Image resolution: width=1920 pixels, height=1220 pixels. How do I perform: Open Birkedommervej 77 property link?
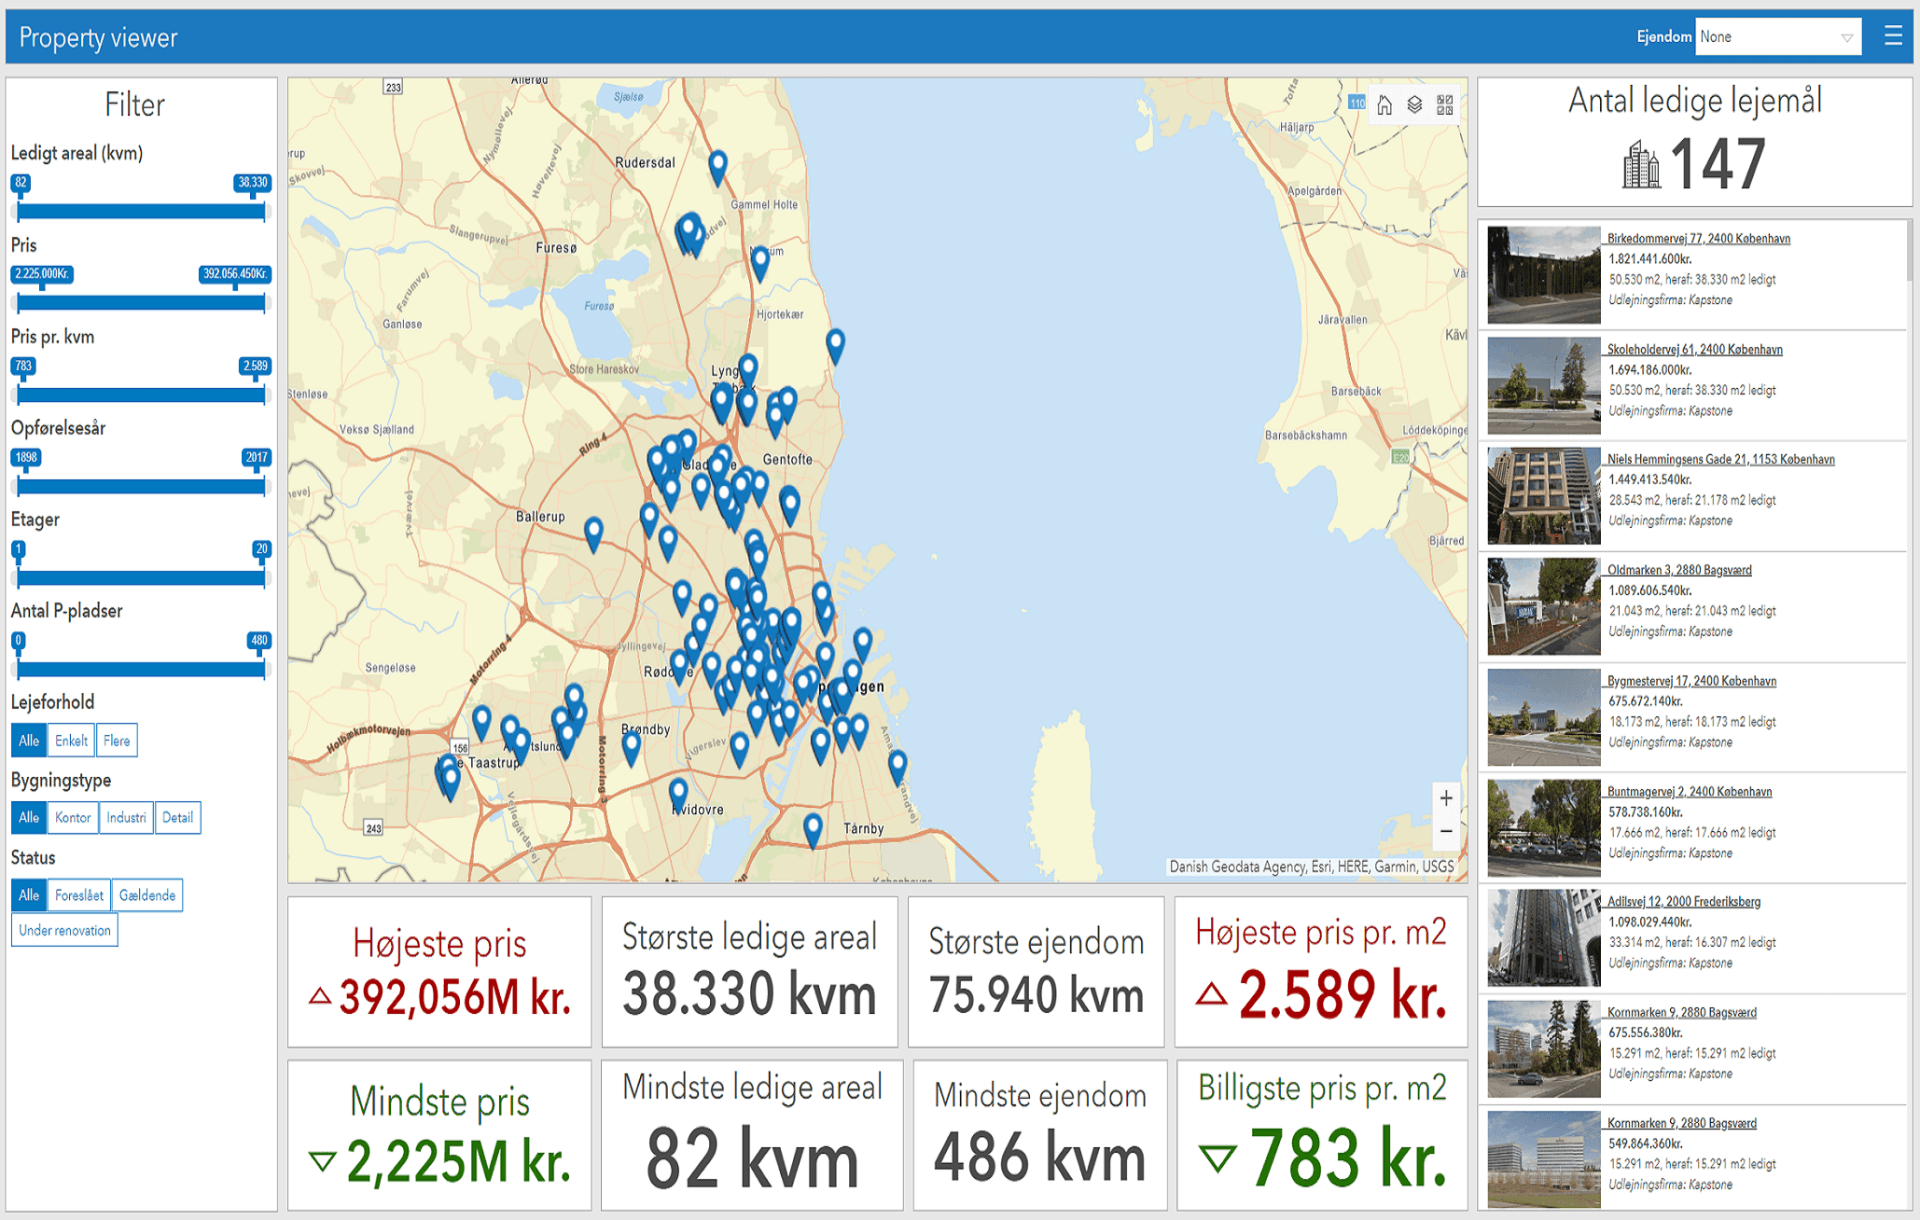pos(1698,239)
